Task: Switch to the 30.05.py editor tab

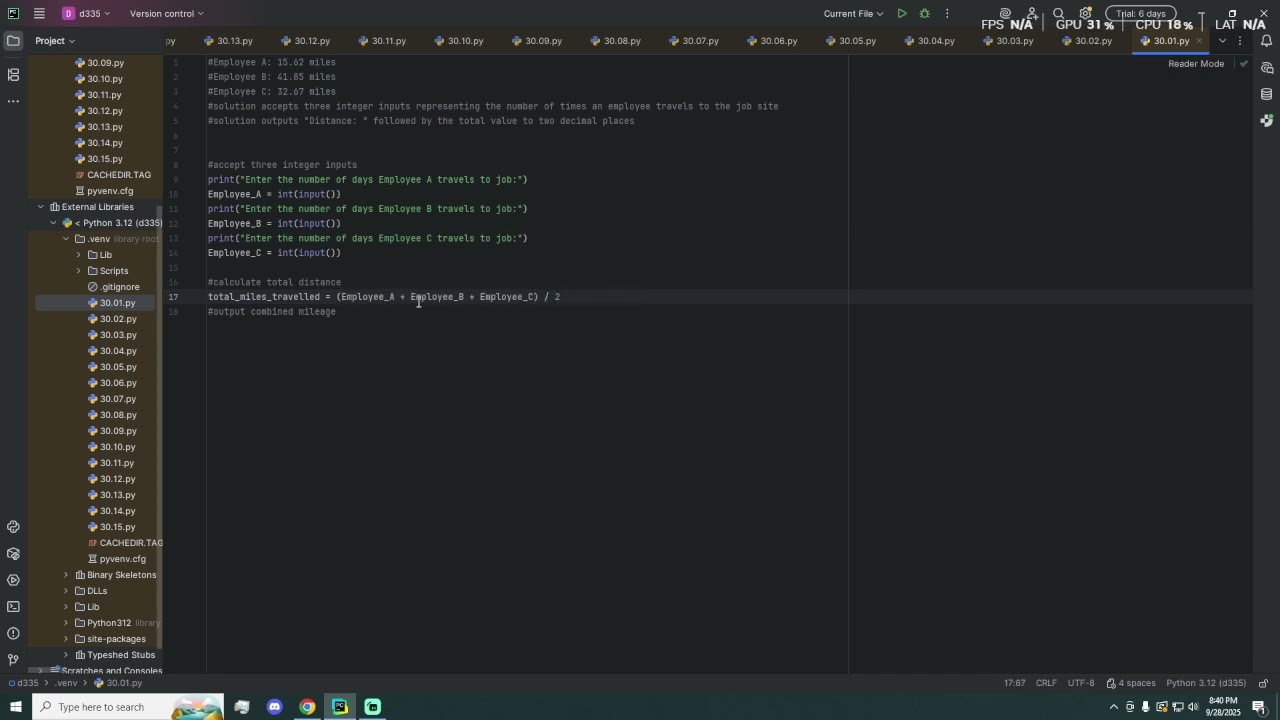Action: point(850,41)
